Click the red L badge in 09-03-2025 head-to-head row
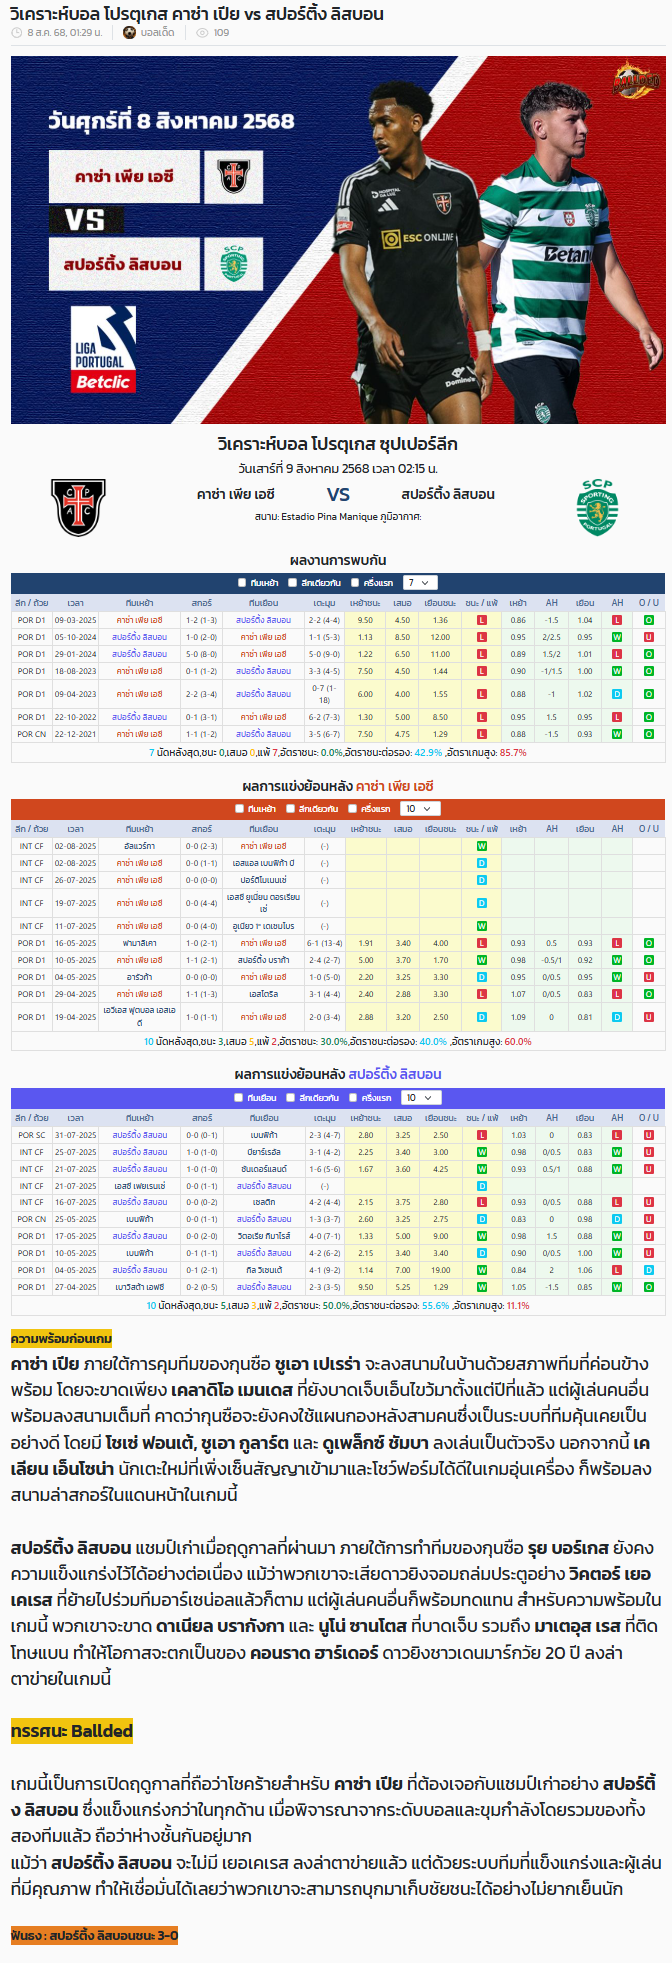672x1963 pixels. [482, 620]
